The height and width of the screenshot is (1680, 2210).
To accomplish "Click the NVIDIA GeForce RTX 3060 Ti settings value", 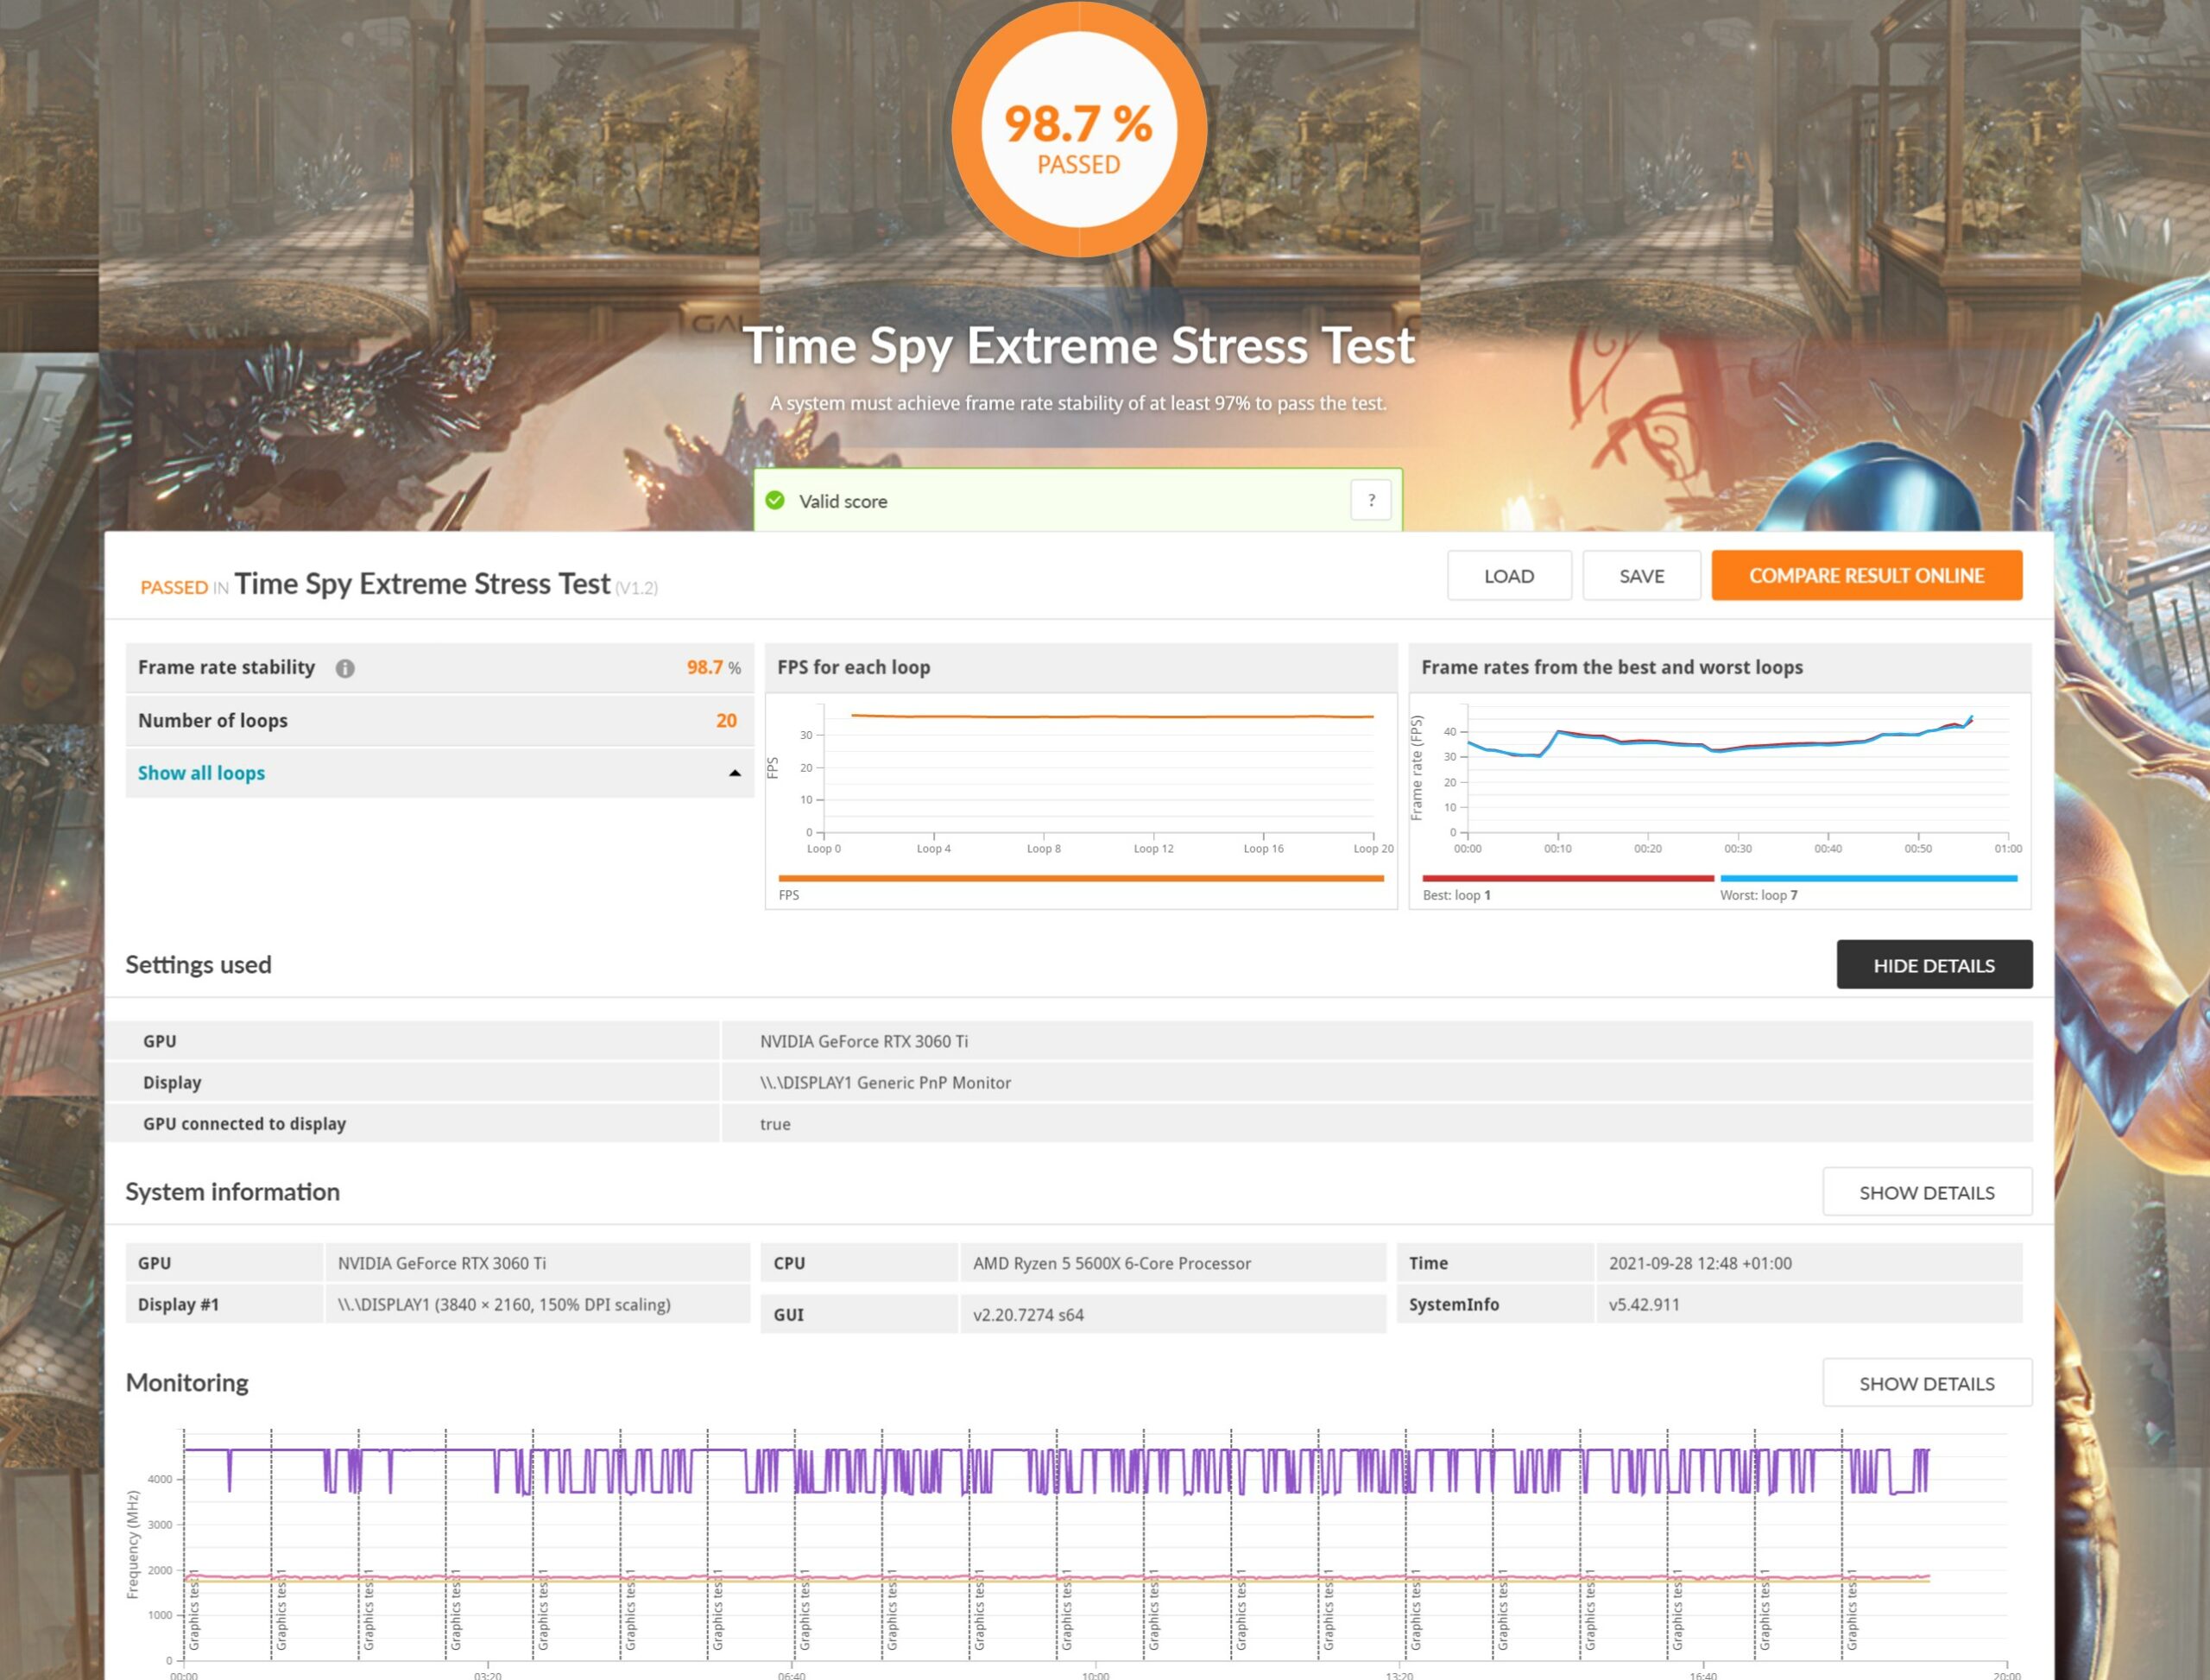I will click(x=863, y=1041).
